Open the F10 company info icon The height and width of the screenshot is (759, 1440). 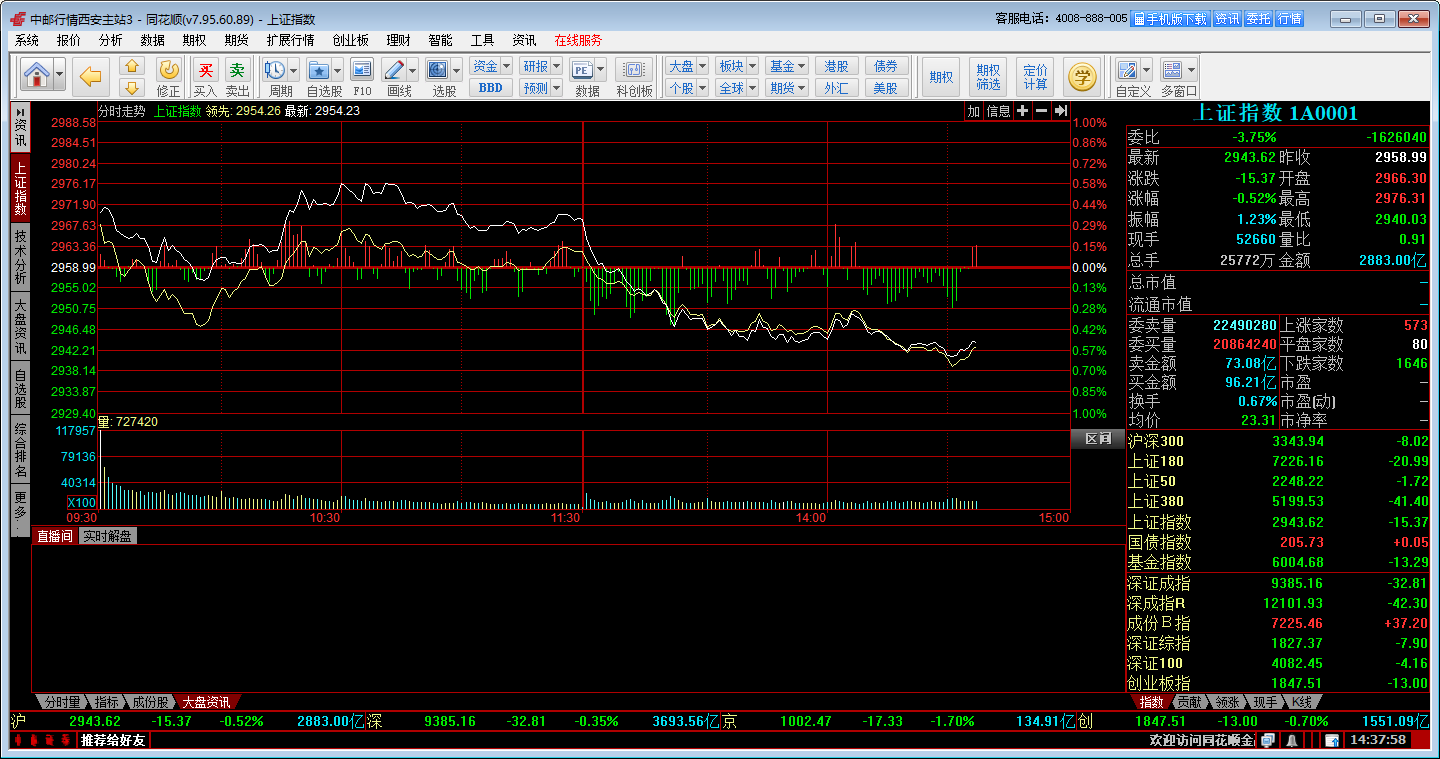point(362,71)
